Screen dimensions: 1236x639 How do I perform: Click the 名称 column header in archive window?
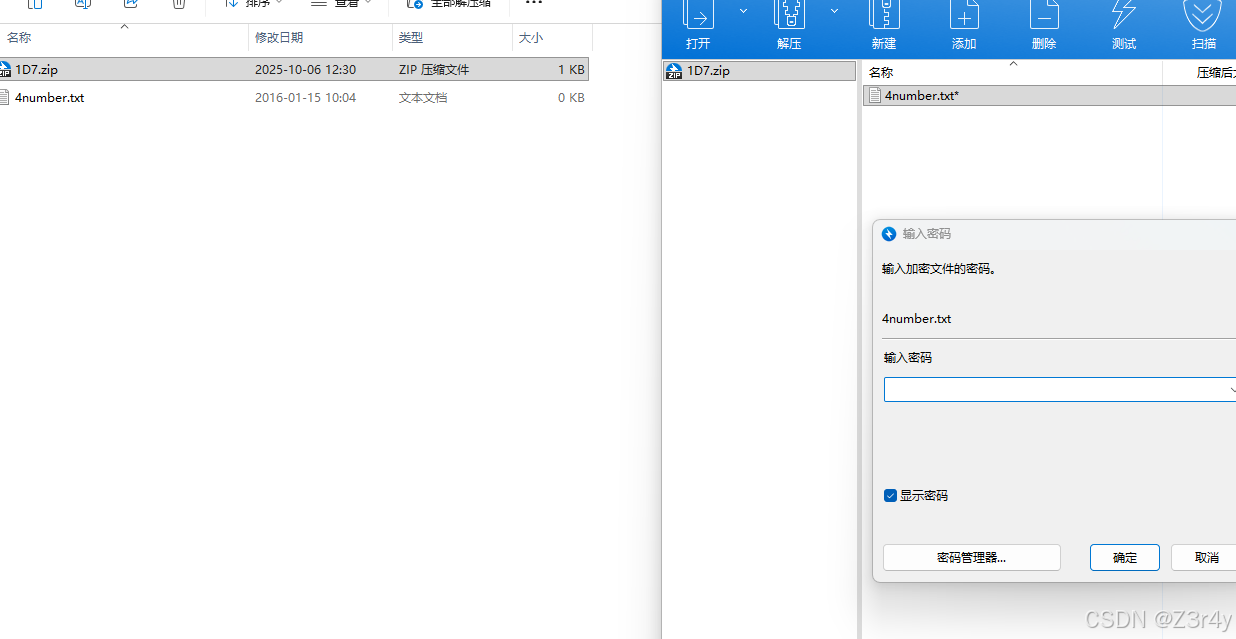point(881,72)
